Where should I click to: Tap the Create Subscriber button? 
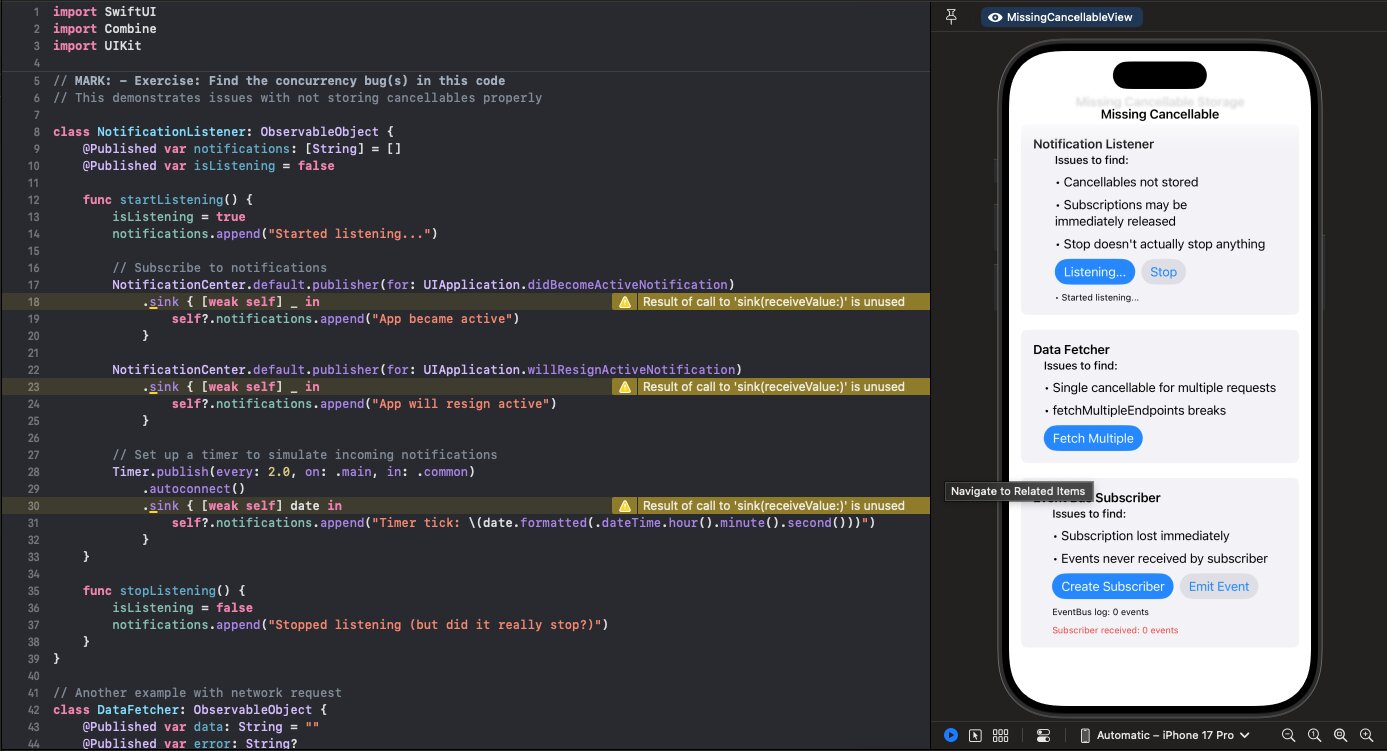click(x=1112, y=587)
